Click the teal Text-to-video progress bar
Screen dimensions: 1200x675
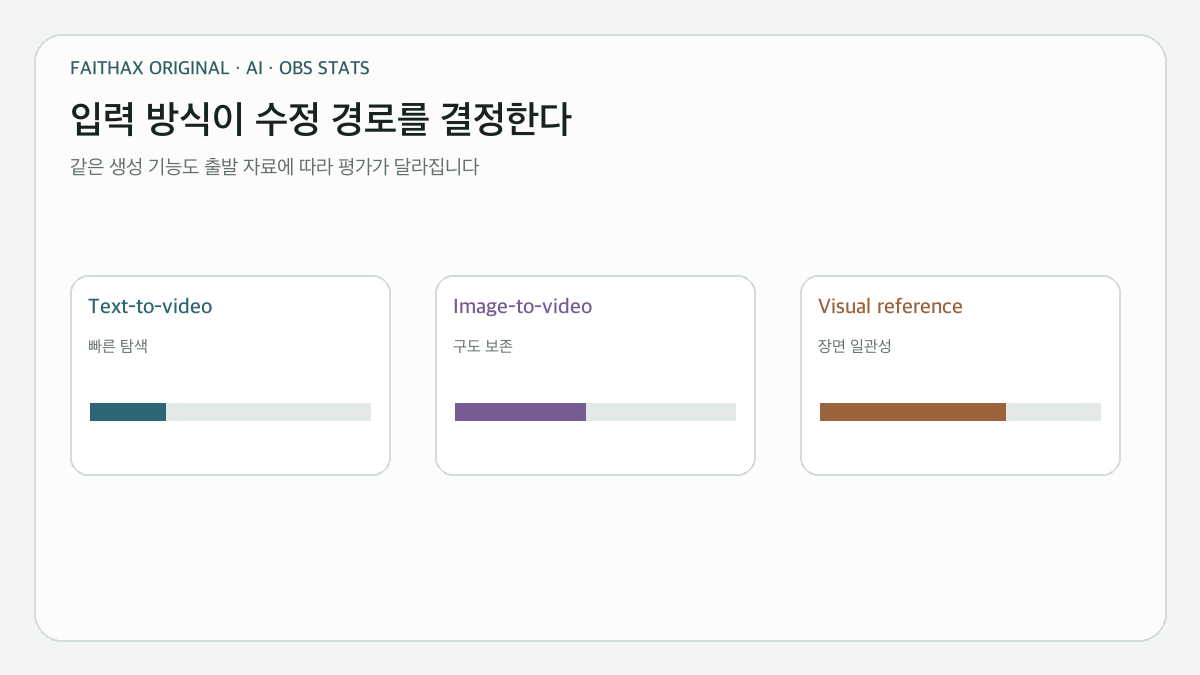click(x=230, y=412)
